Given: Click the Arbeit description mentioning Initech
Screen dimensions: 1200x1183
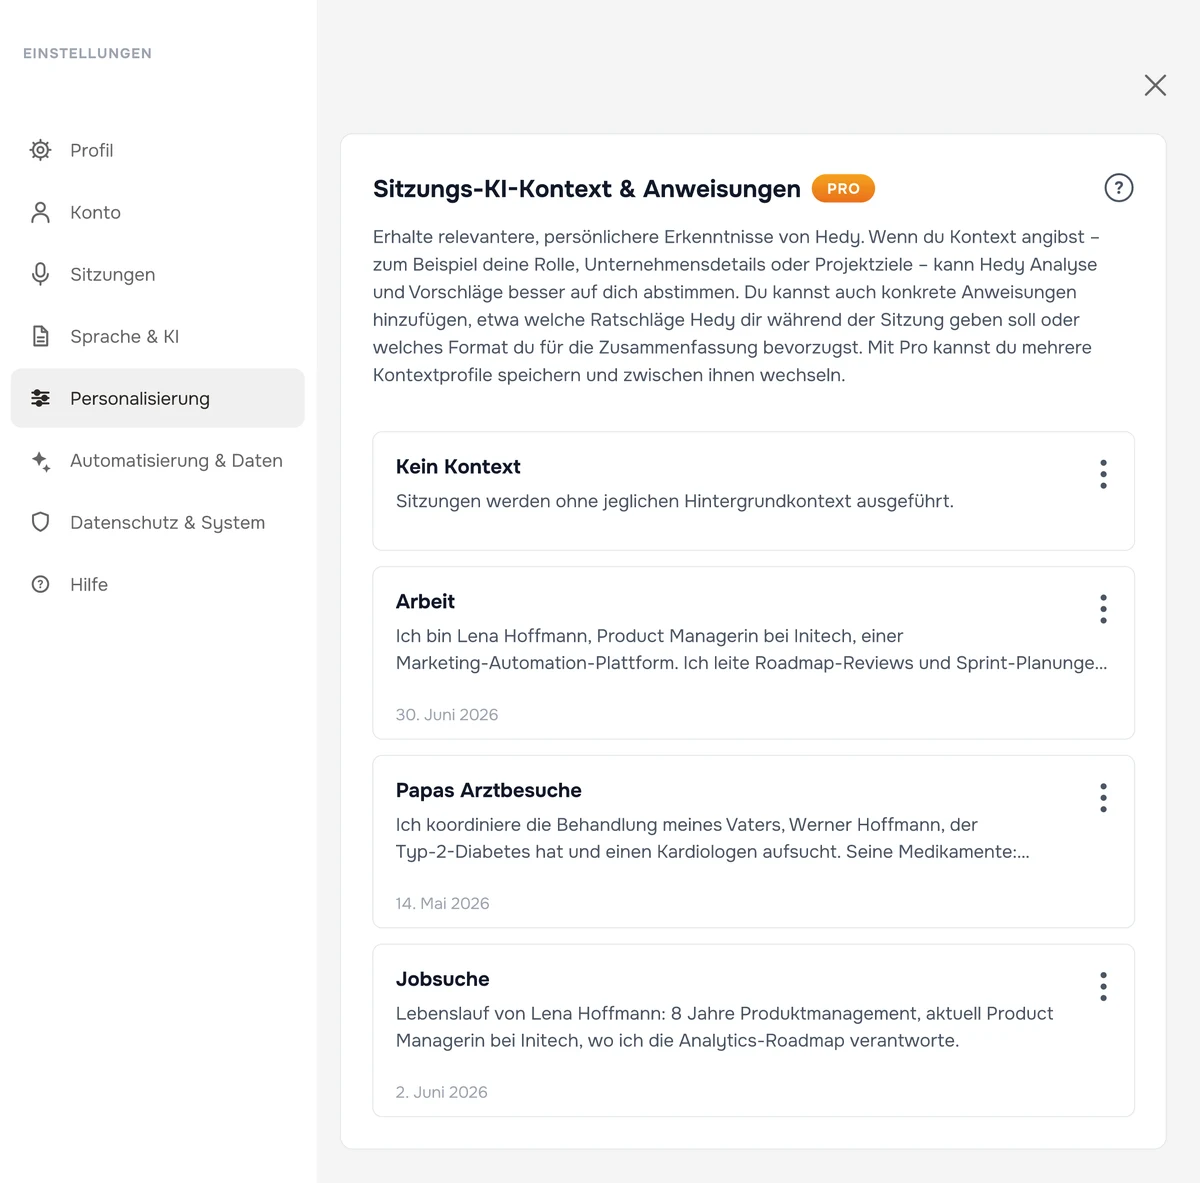Looking at the screenshot, I should (x=751, y=649).
